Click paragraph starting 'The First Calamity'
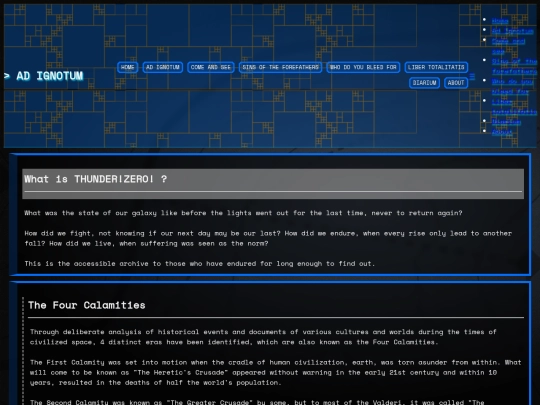Screen dimensions: 540x405 pos(276,372)
